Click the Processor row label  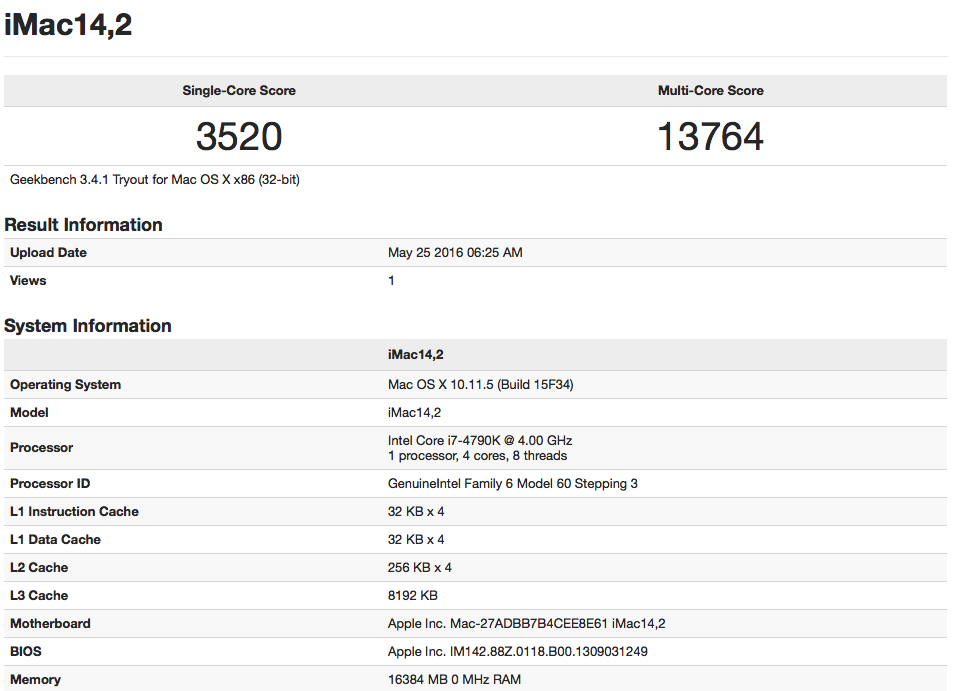41,448
